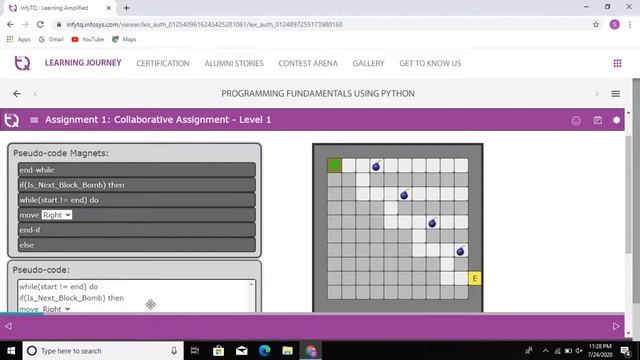Open the Maps bookmark

pos(124,39)
